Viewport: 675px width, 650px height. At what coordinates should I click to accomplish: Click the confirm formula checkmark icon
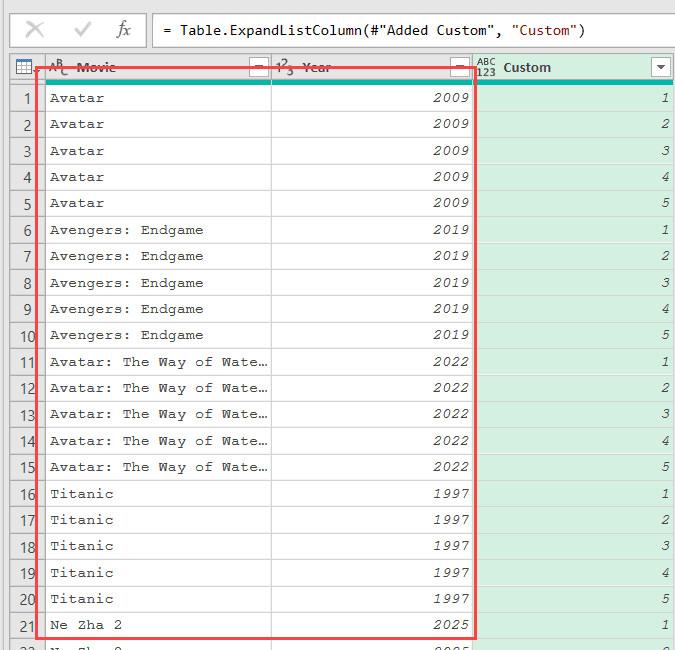pyautogui.click(x=82, y=30)
